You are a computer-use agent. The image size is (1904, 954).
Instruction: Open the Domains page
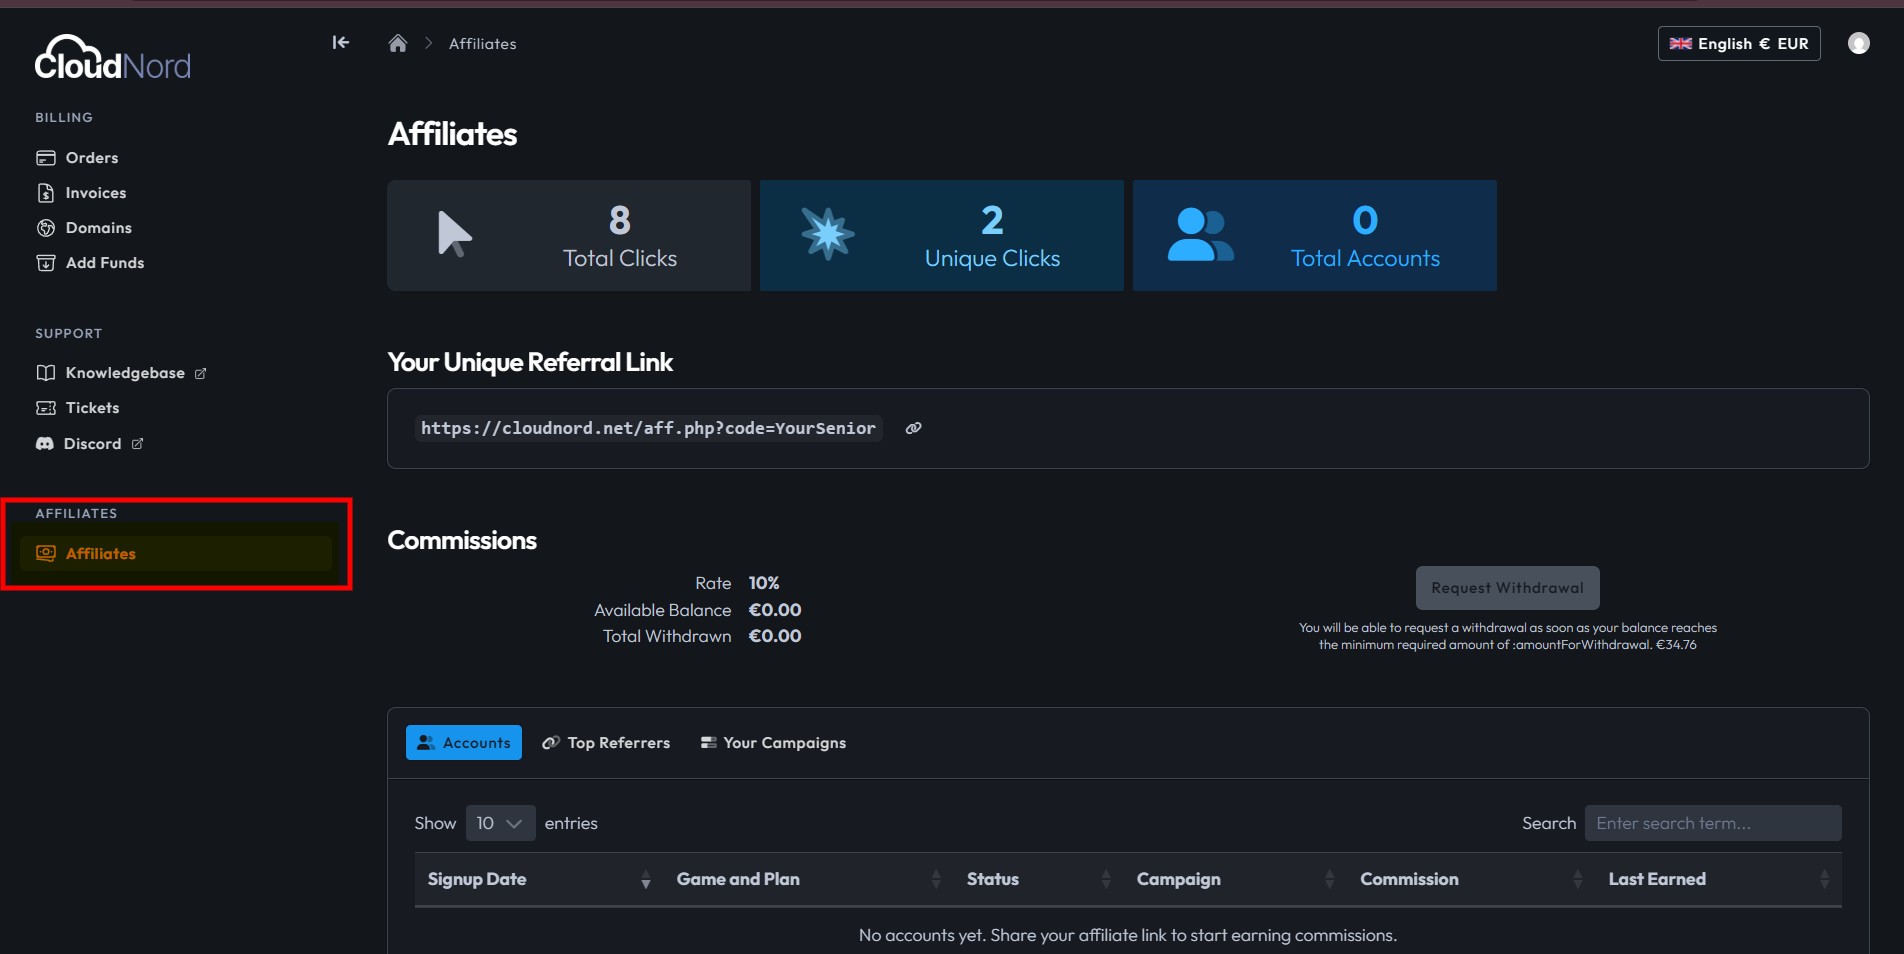(x=99, y=228)
